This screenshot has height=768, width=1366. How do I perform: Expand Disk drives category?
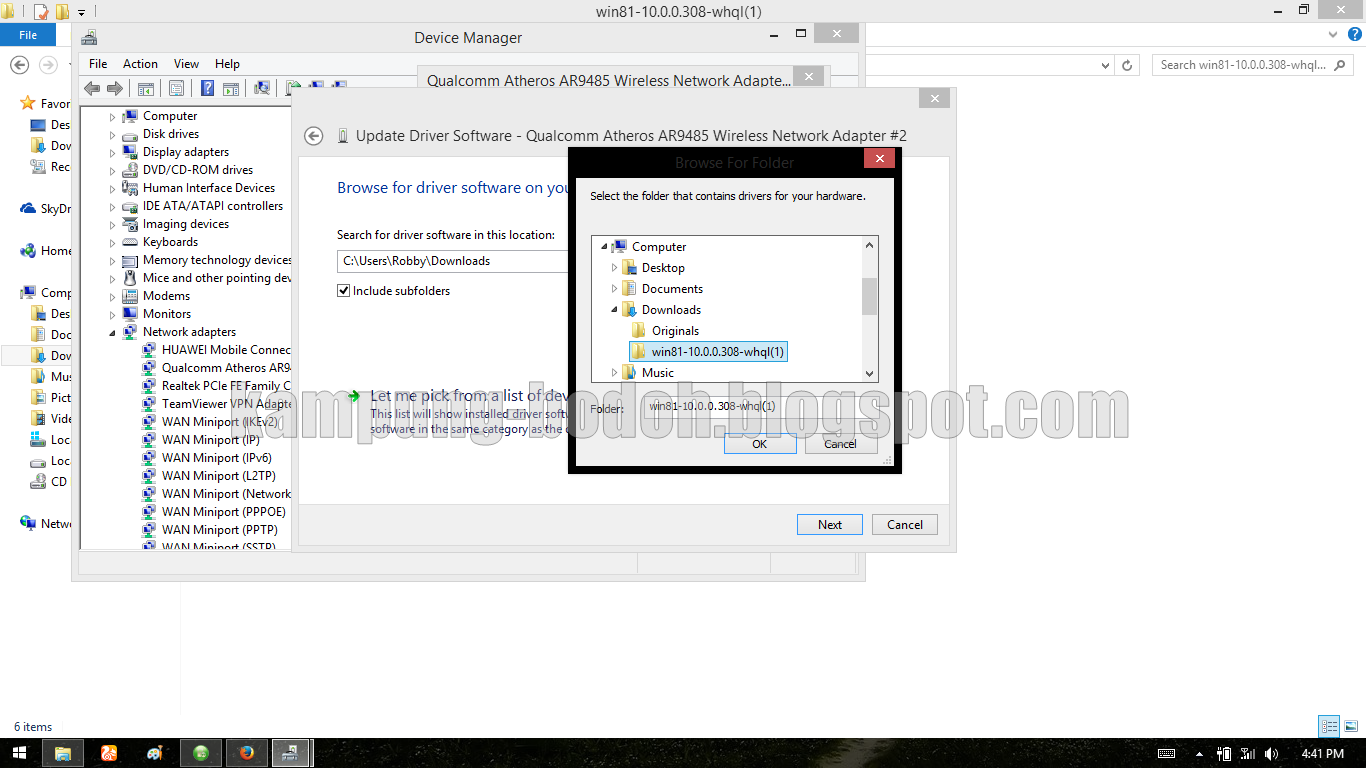pos(112,135)
